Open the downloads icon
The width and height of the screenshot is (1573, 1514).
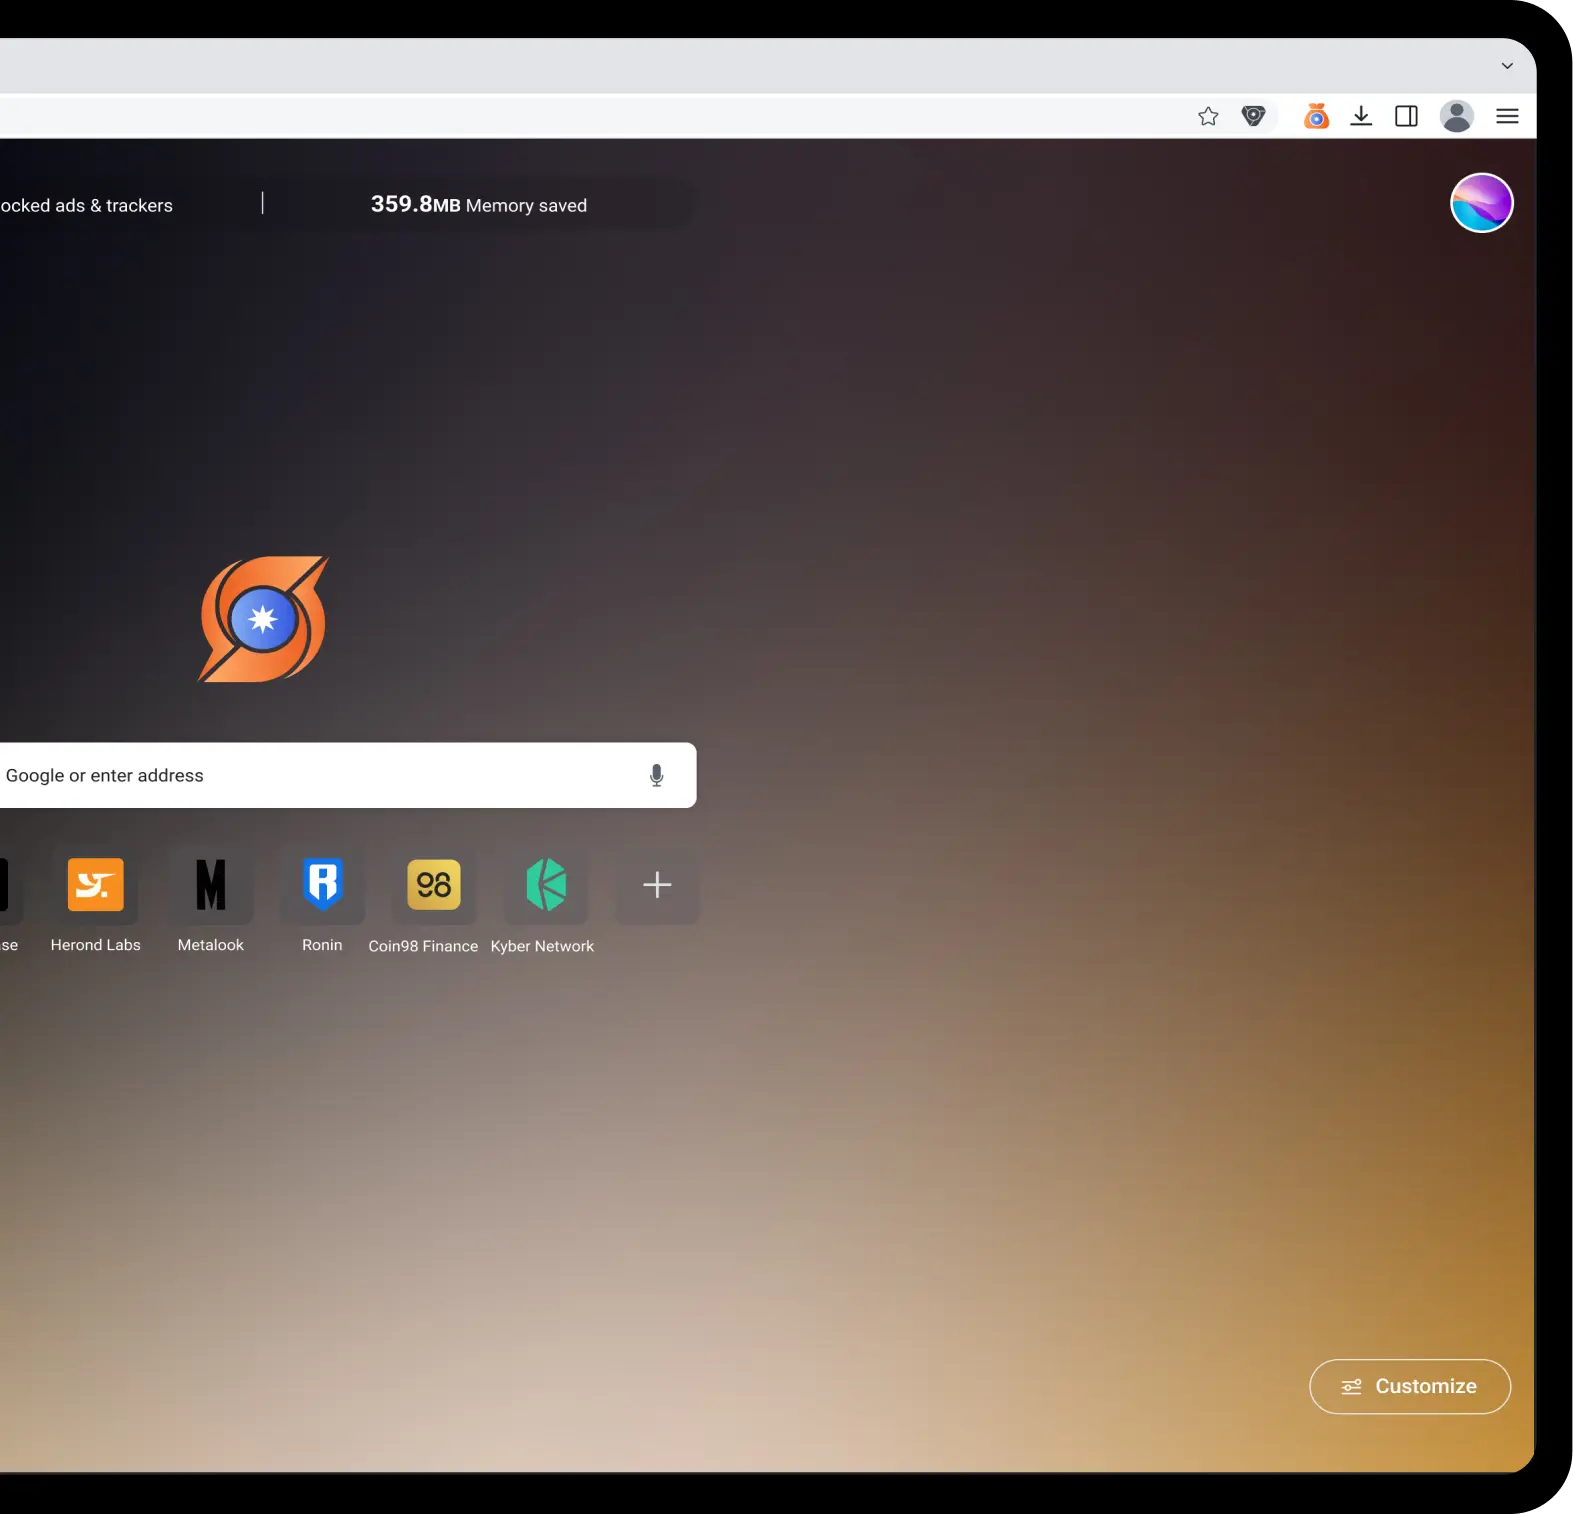click(x=1361, y=116)
